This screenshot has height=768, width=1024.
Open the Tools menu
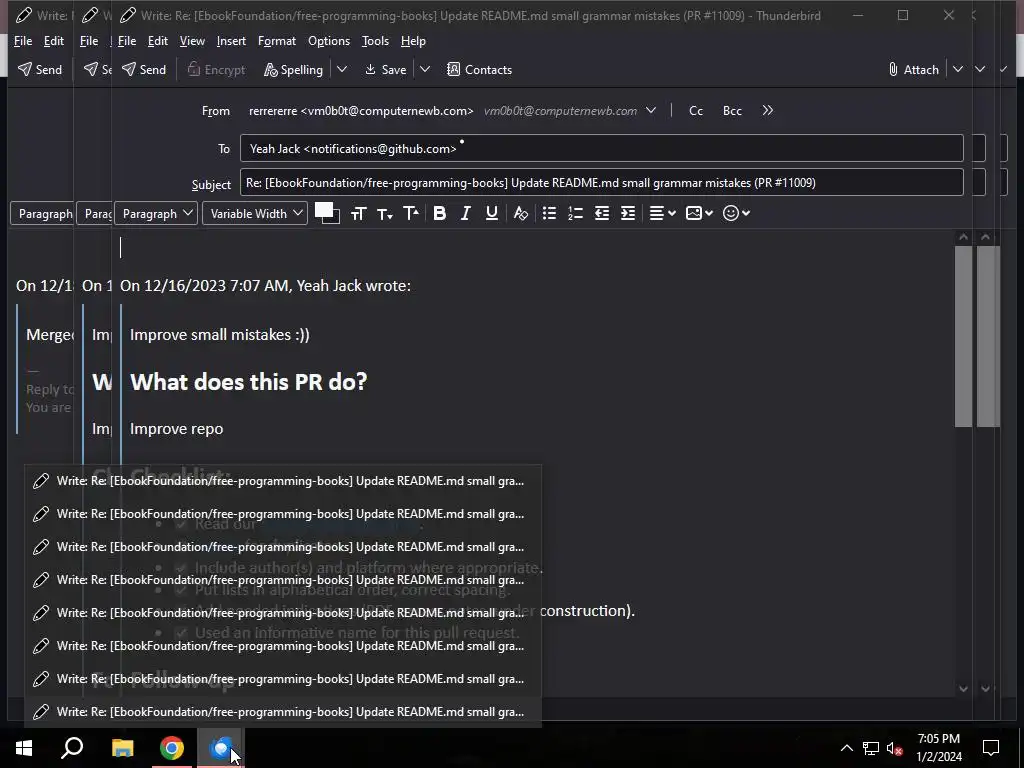click(375, 40)
